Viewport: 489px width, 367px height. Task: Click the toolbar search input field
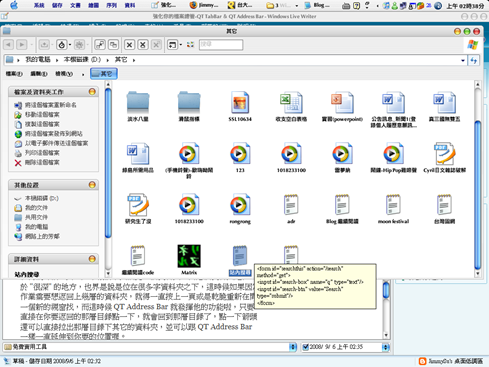221,45
